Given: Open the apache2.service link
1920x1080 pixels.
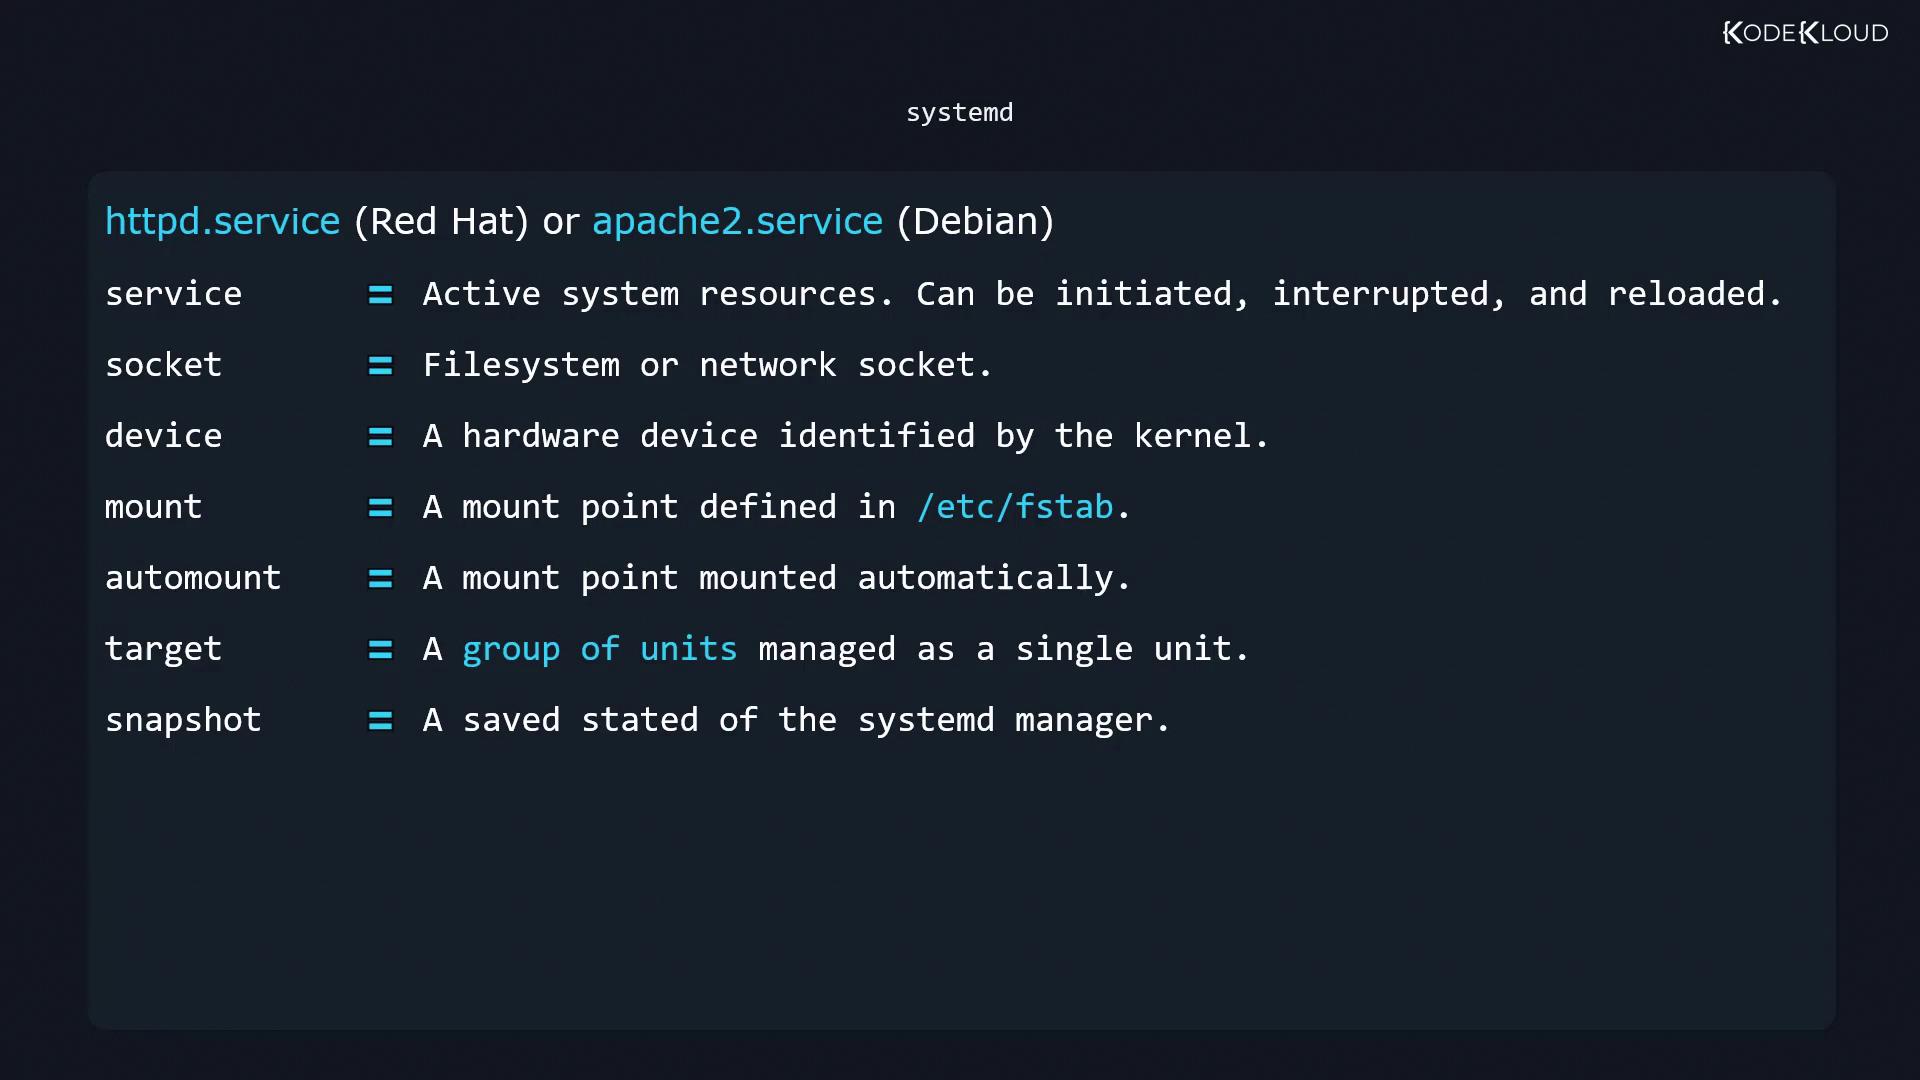Looking at the screenshot, I should 737,221.
